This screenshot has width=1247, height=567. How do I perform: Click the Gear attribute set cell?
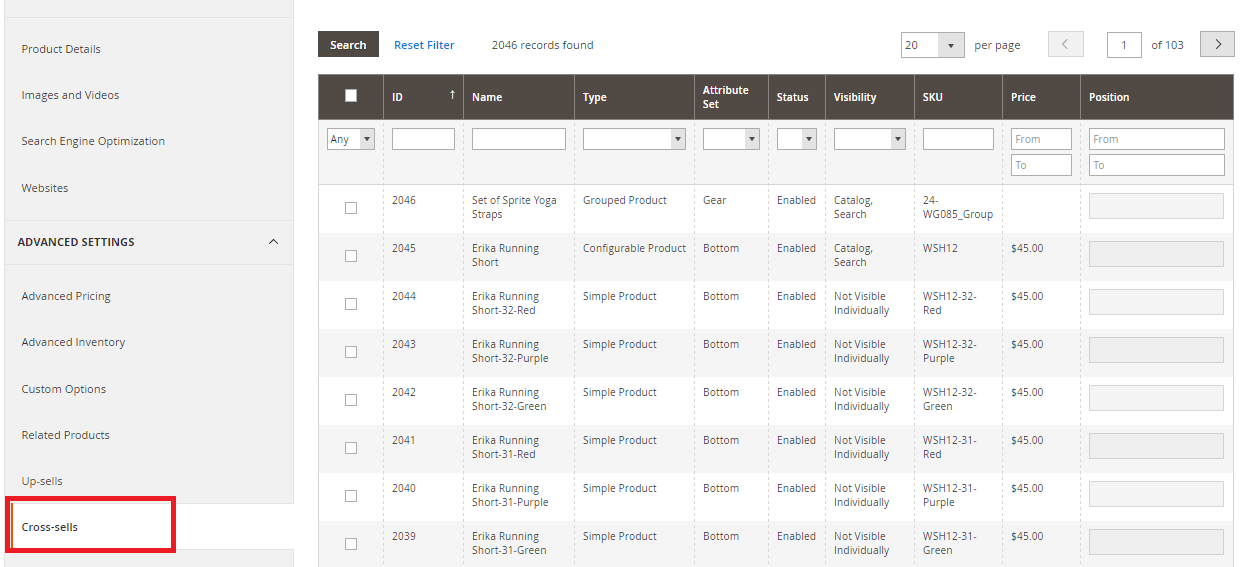tap(714, 200)
